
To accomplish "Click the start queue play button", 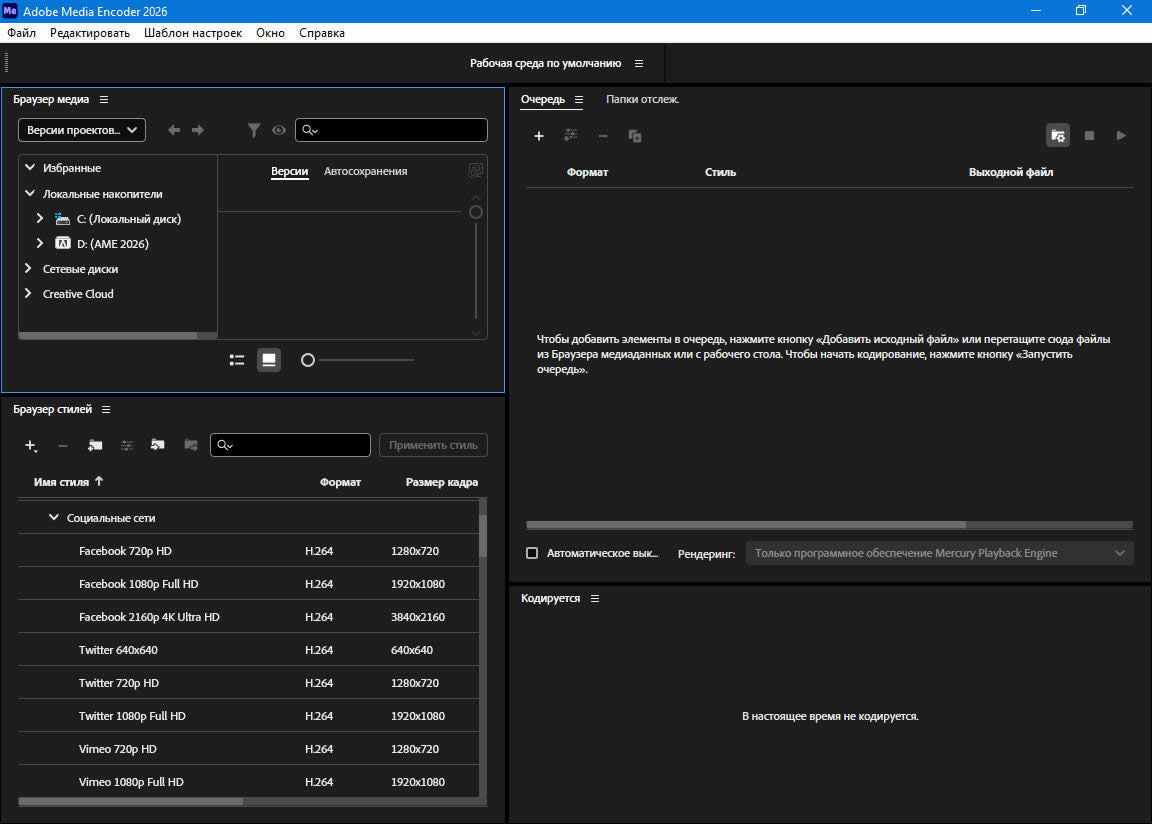I will 1121,135.
